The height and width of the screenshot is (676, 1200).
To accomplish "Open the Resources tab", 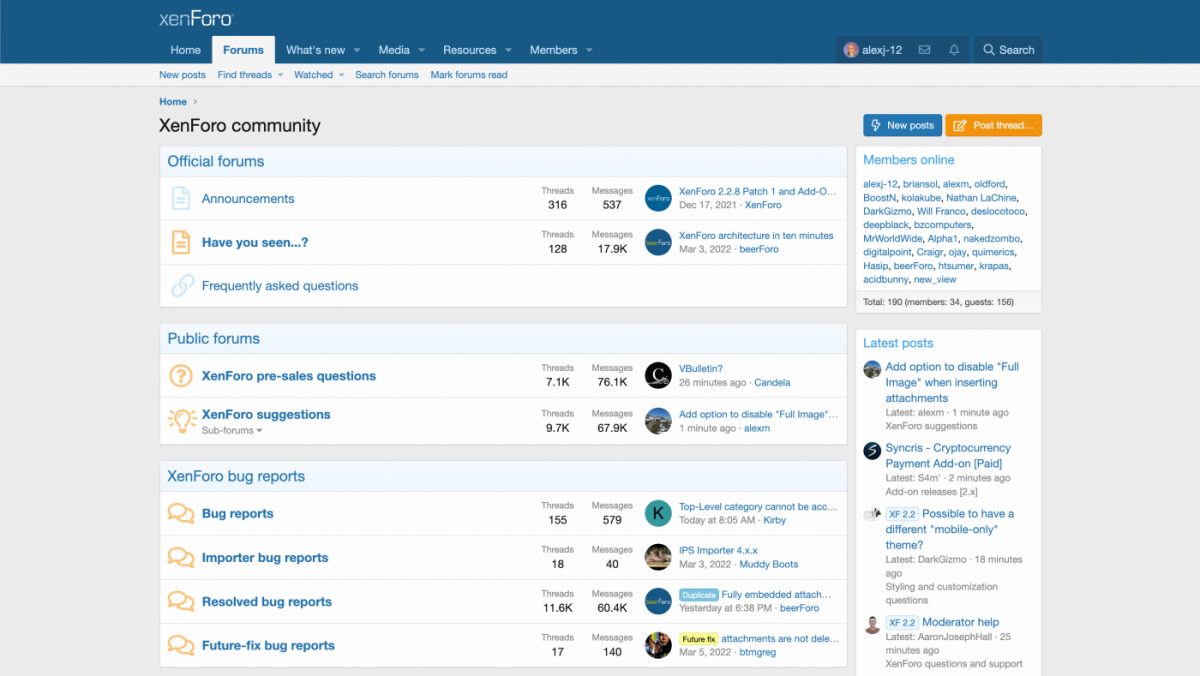I will (469, 50).
